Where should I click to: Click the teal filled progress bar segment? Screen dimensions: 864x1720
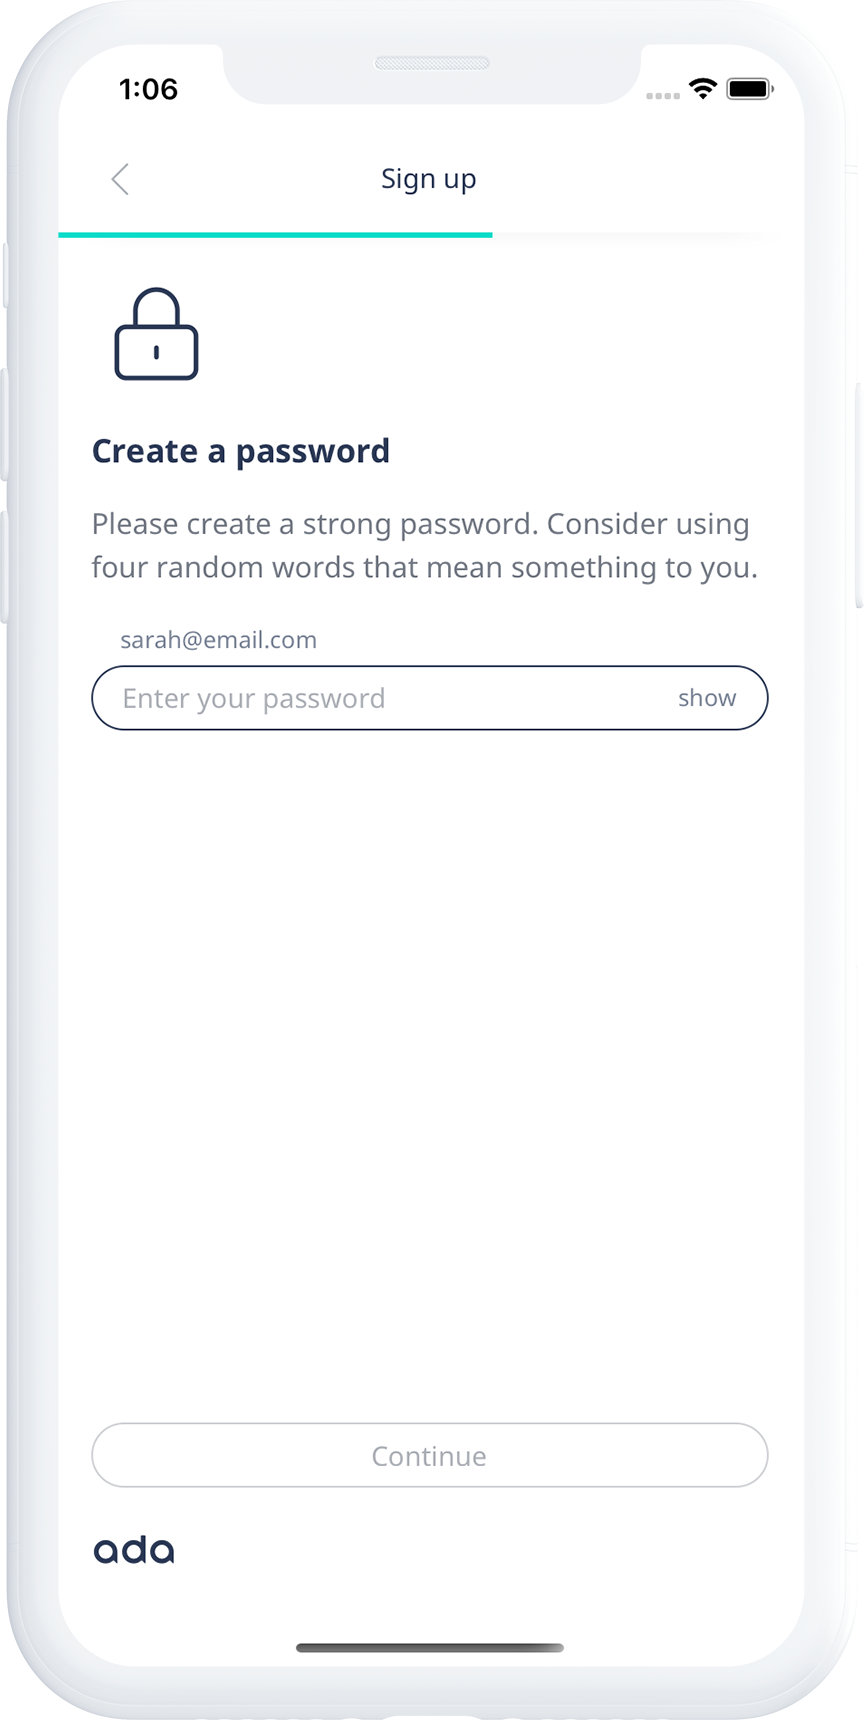click(275, 235)
